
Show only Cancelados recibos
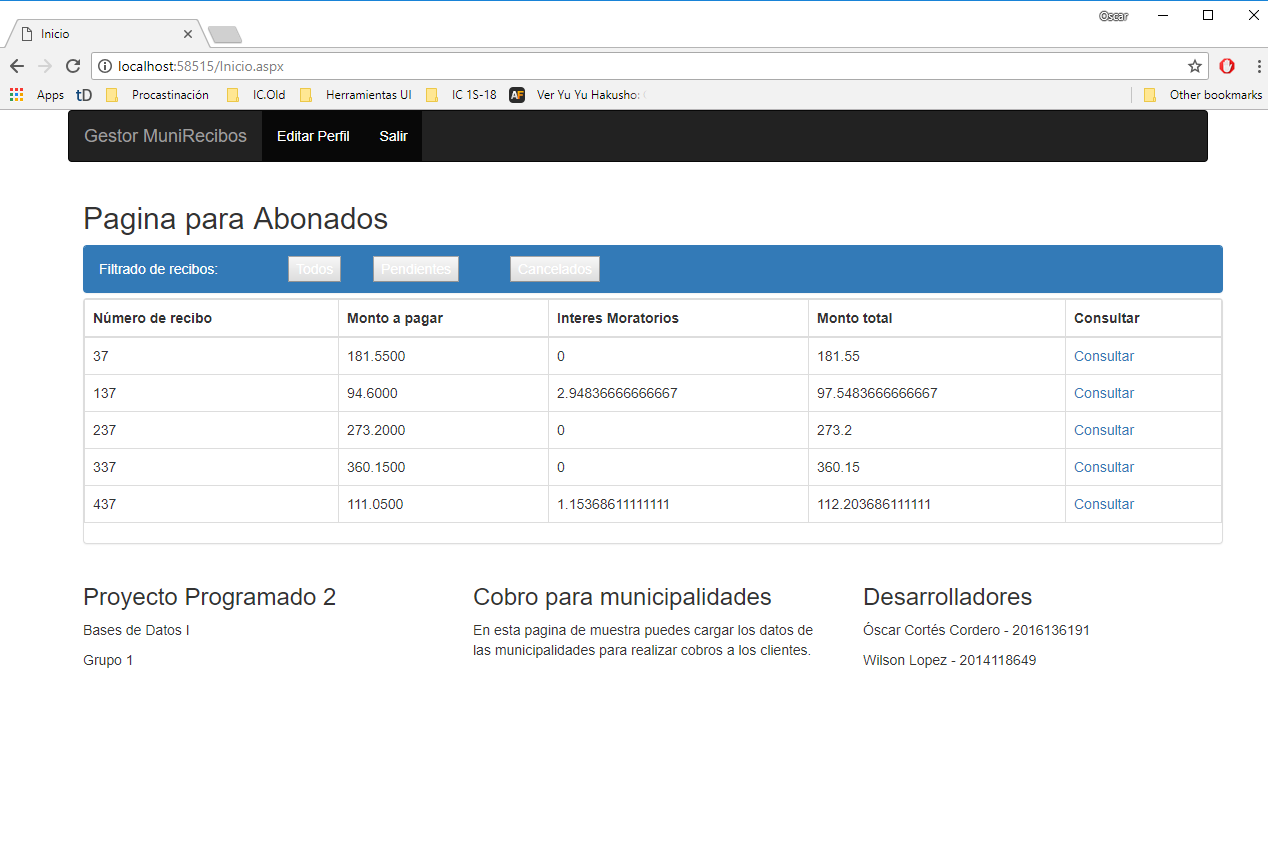(x=554, y=268)
